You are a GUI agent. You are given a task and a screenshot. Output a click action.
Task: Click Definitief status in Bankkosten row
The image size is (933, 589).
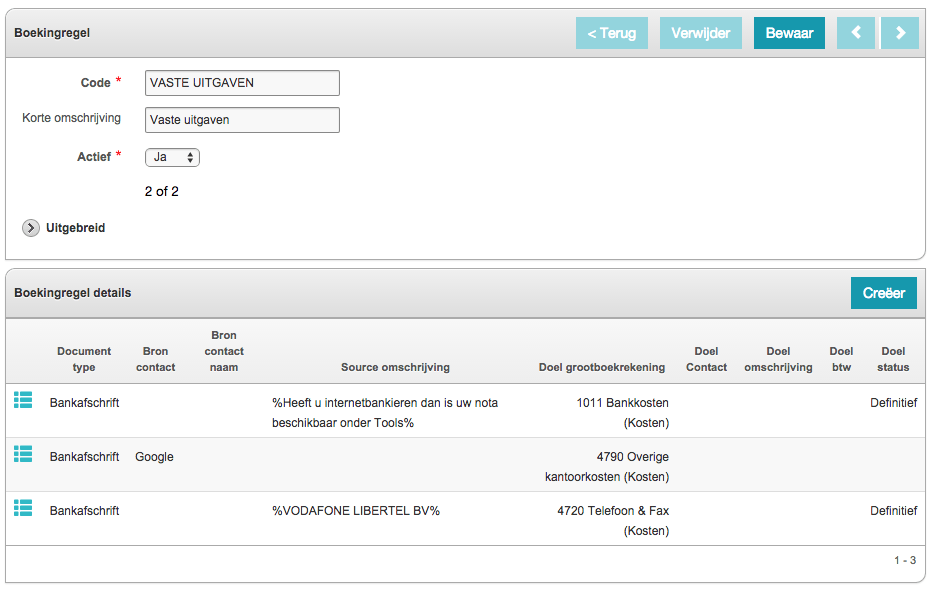pyautogui.click(x=893, y=403)
